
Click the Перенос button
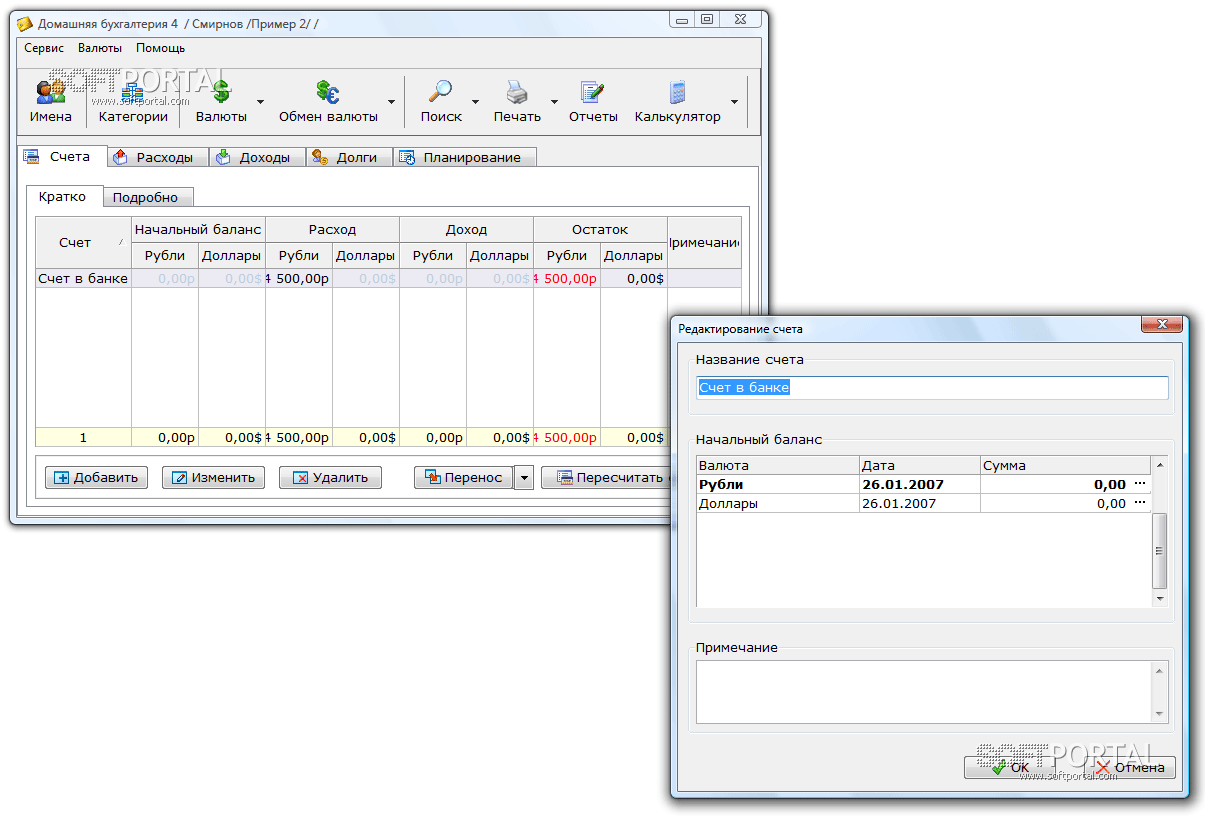pyautogui.click(x=463, y=478)
